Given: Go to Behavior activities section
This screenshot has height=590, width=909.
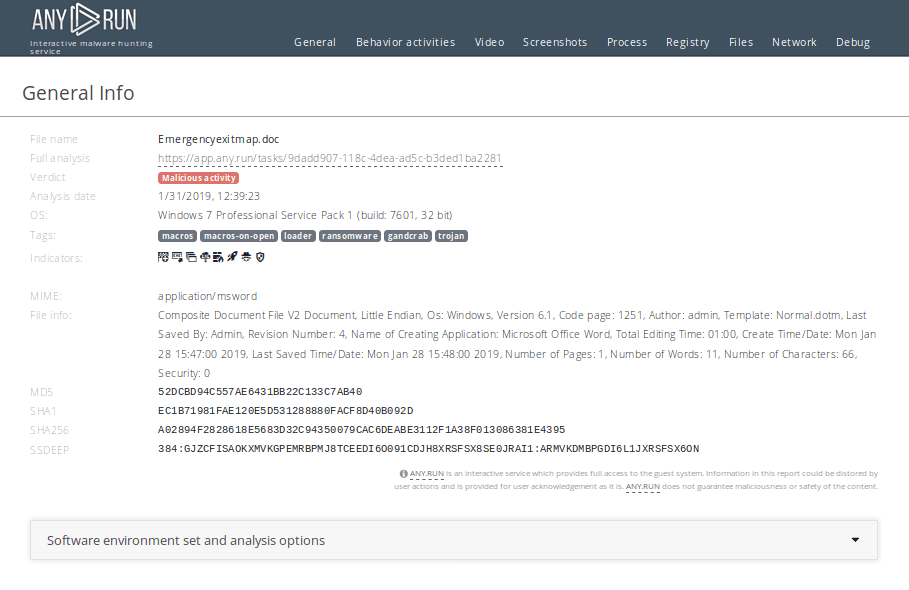Looking at the screenshot, I should (405, 42).
